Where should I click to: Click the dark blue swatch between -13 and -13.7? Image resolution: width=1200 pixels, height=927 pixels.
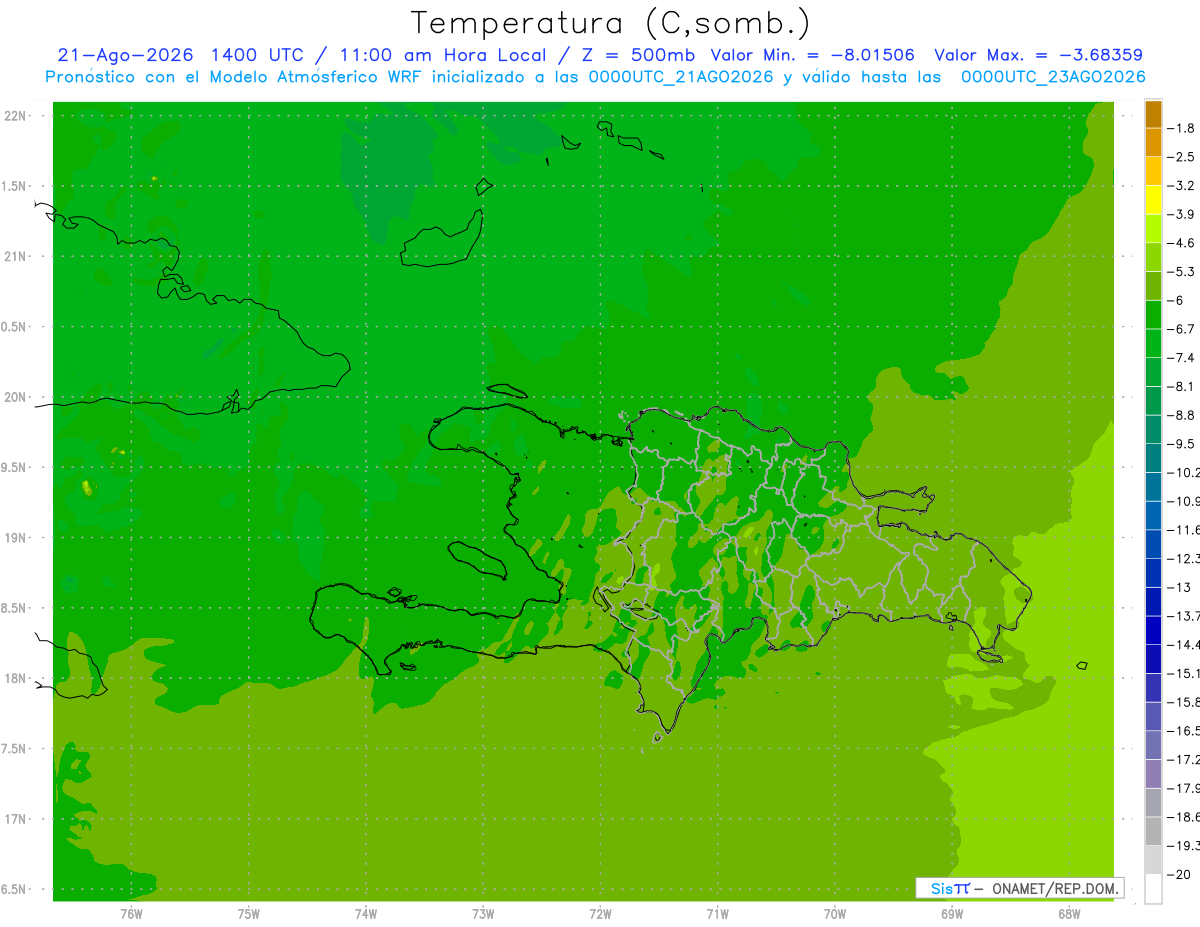pos(1153,601)
